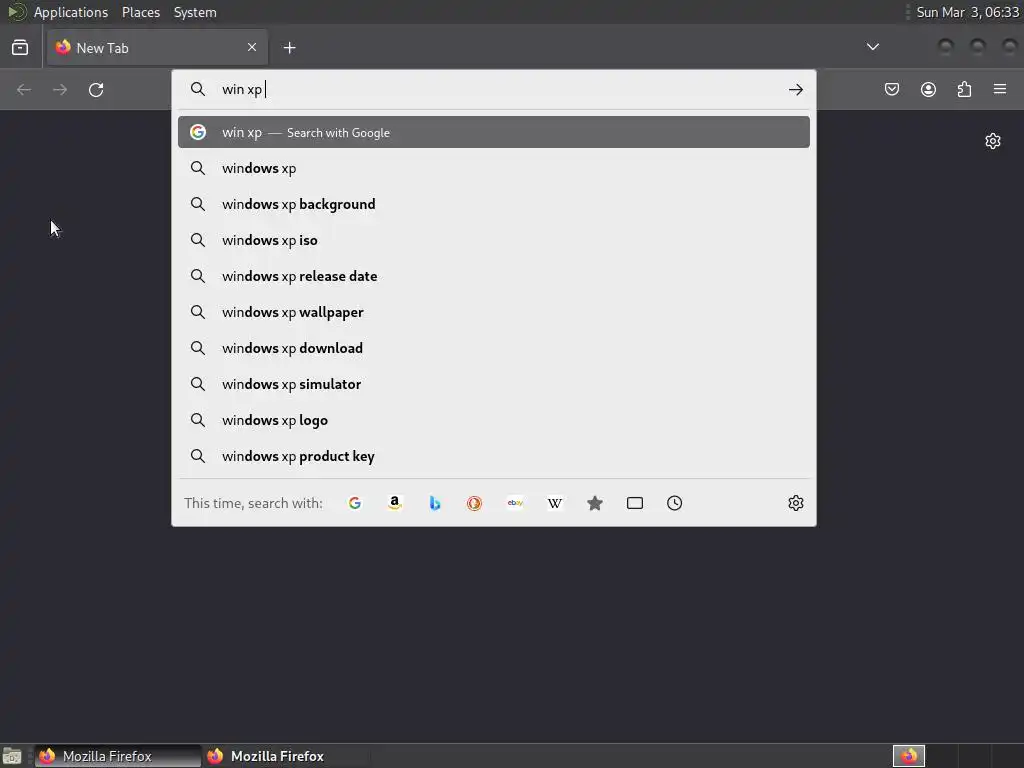Expand the list all tabs chevron
Image resolution: width=1024 pixels, height=768 pixels.
[872, 47]
